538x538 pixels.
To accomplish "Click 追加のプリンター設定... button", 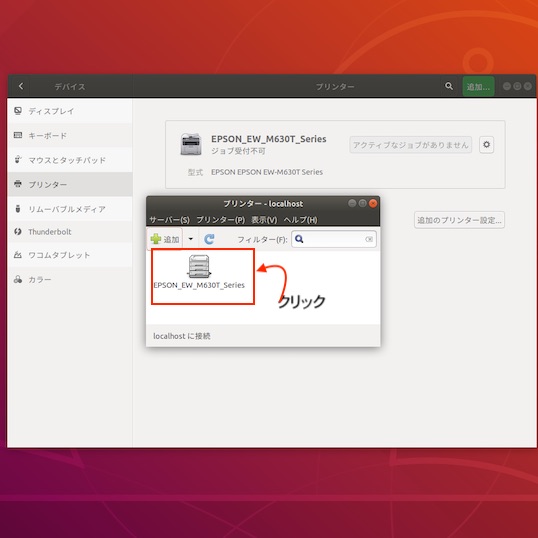I will (459, 220).
